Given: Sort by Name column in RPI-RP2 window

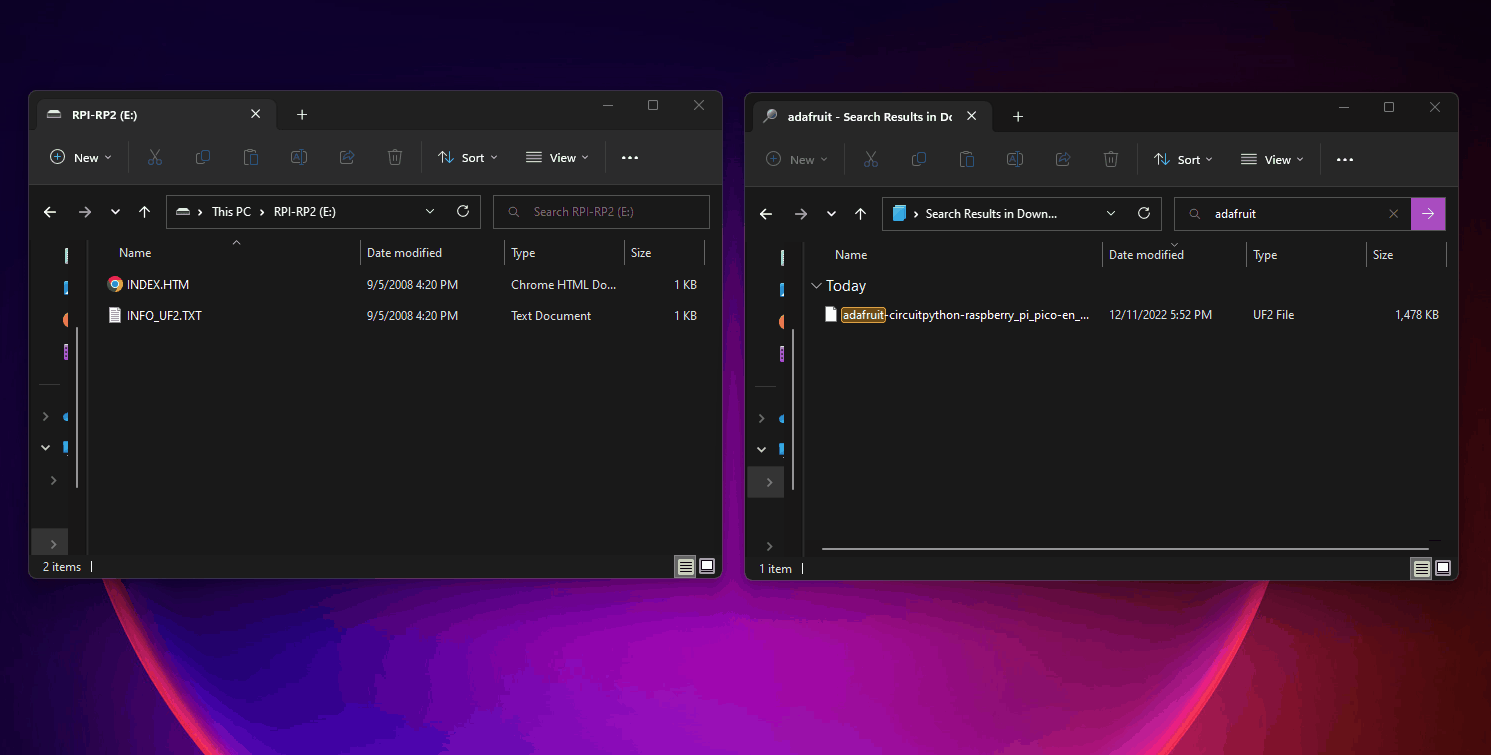Looking at the screenshot, I should (x=135, y=253).
